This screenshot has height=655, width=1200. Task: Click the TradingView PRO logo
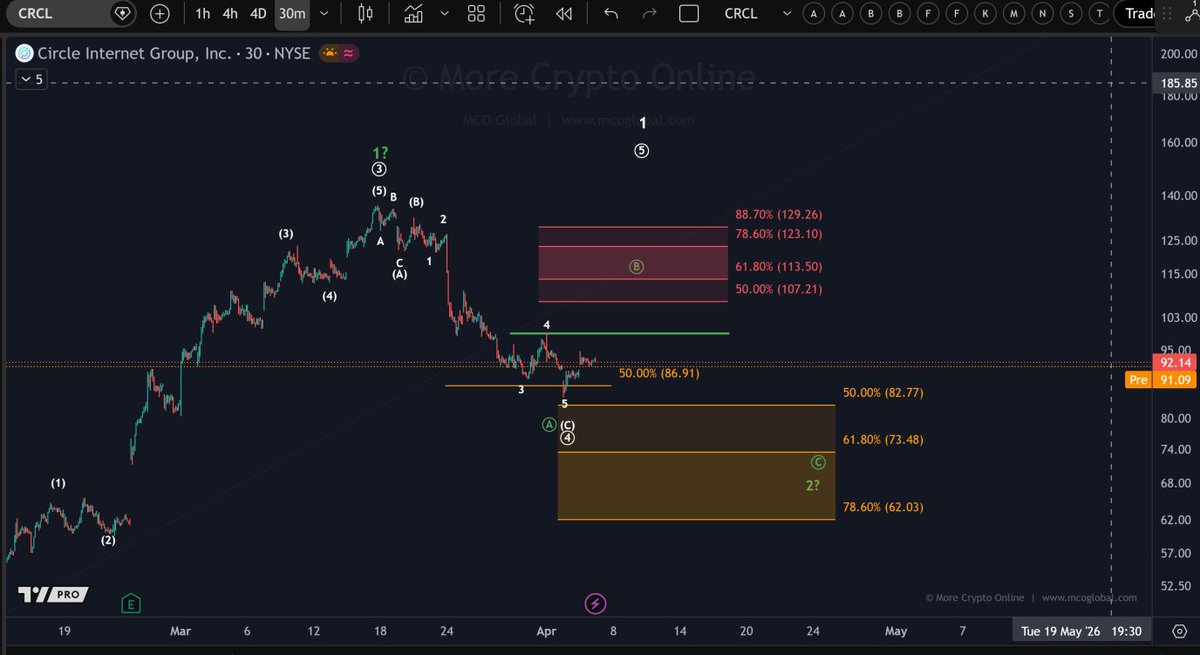52,595
